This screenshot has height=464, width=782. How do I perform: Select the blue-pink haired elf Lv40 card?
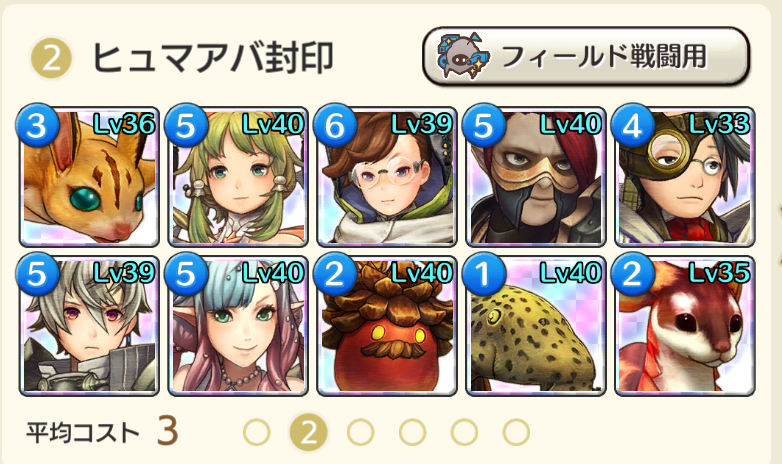click(x=238, y=326)
